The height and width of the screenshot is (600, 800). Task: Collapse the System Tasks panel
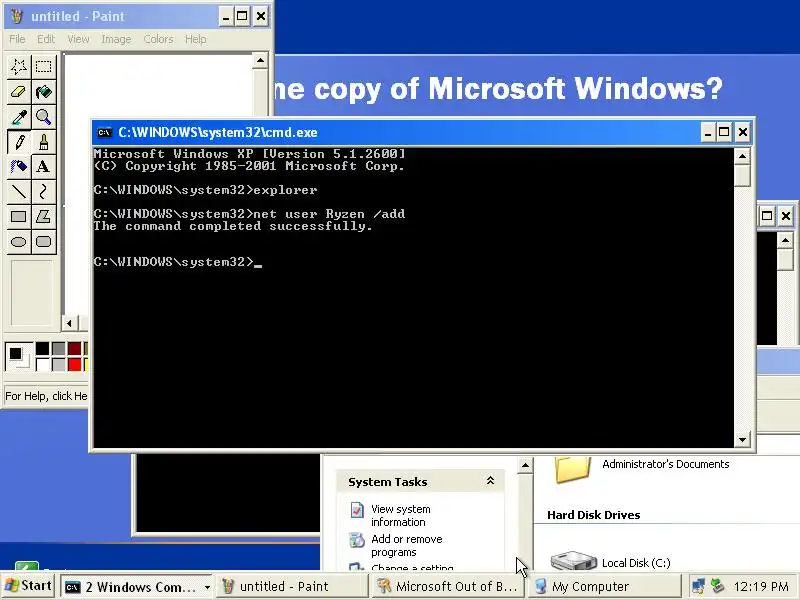coord(490,481)
